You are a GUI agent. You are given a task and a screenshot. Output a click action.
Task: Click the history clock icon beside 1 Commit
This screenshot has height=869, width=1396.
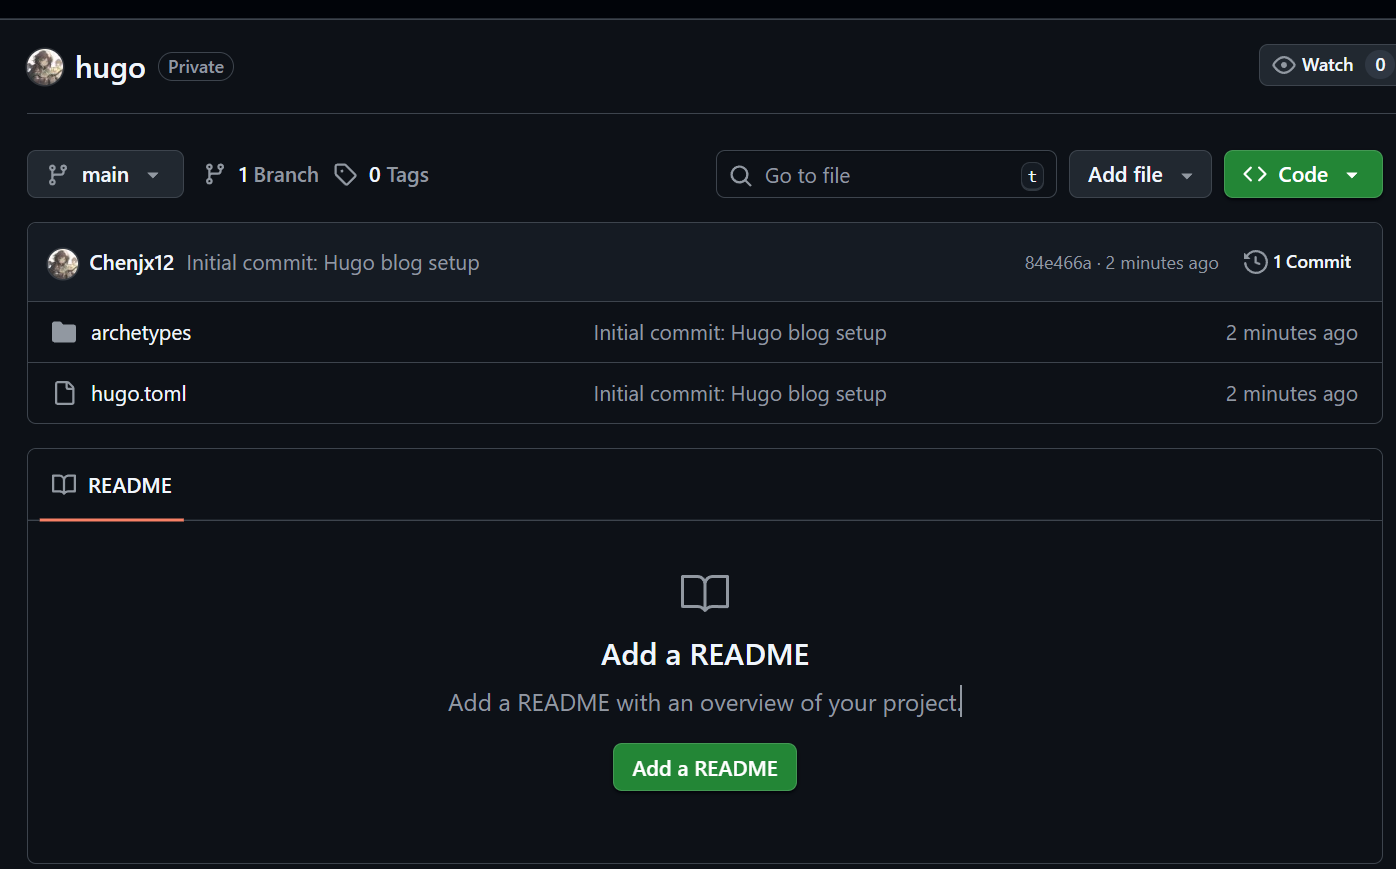(1255, 262)
